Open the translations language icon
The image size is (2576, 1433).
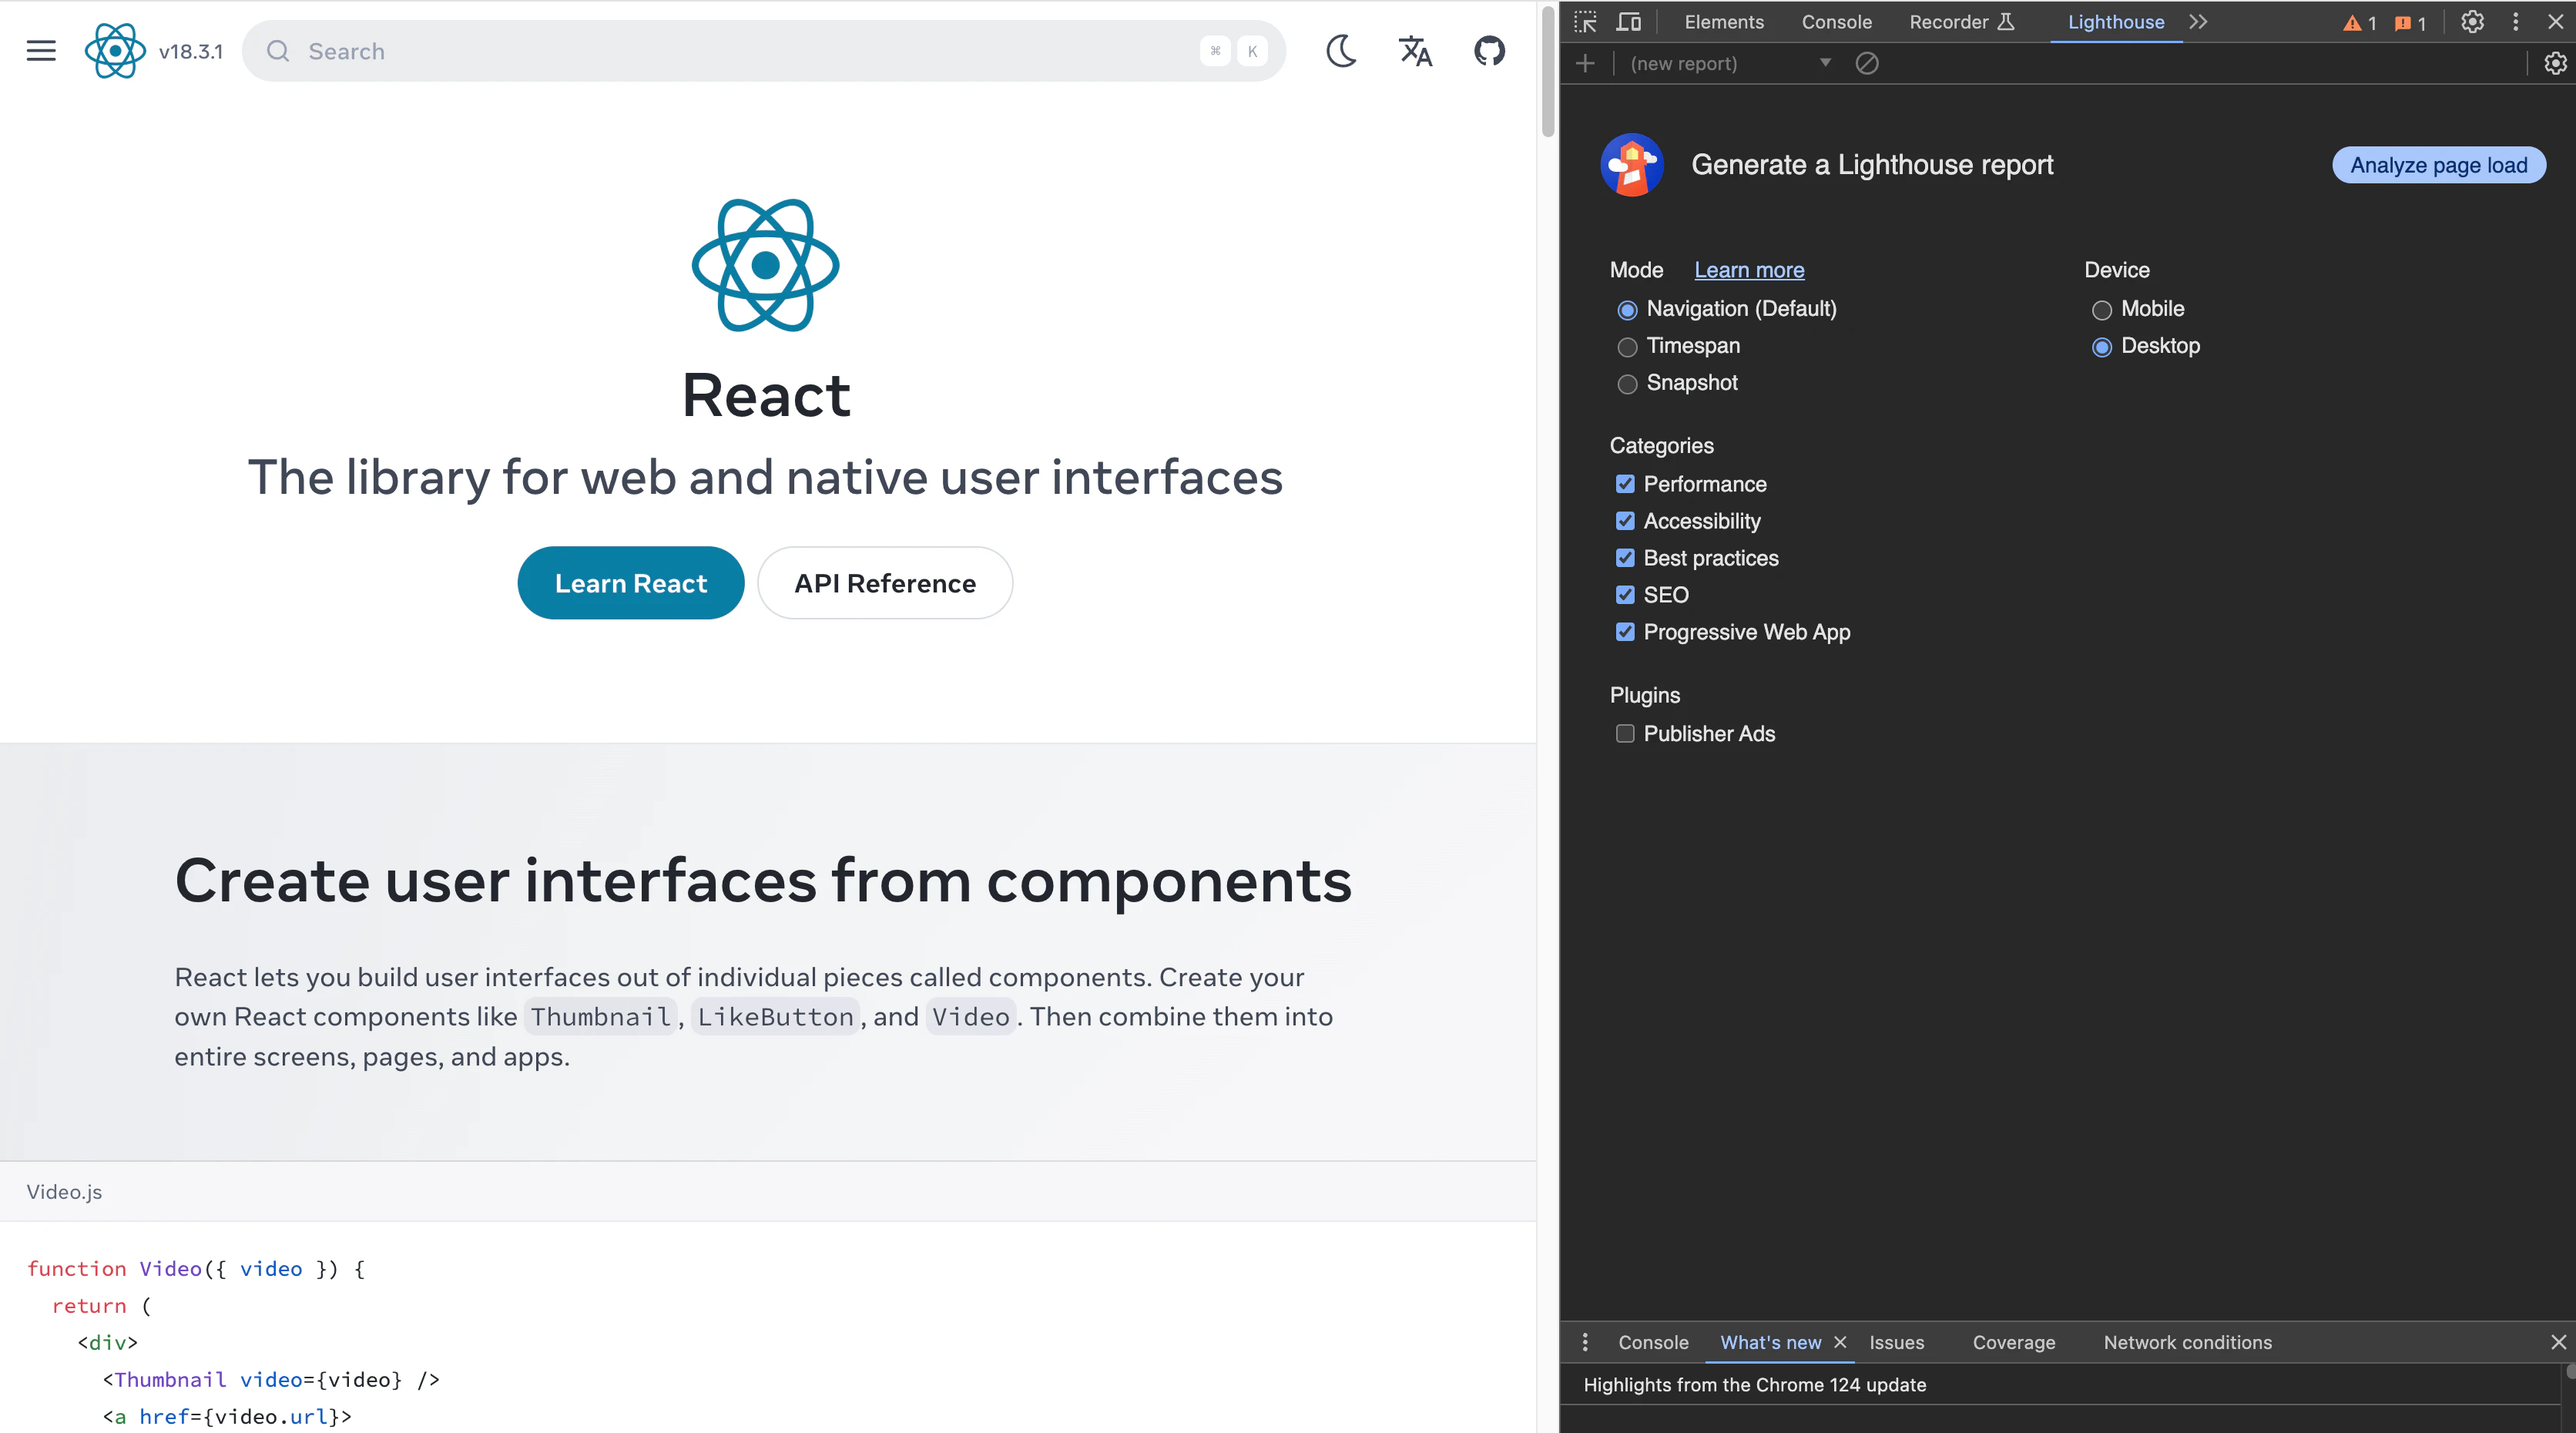click(1415, 51)
